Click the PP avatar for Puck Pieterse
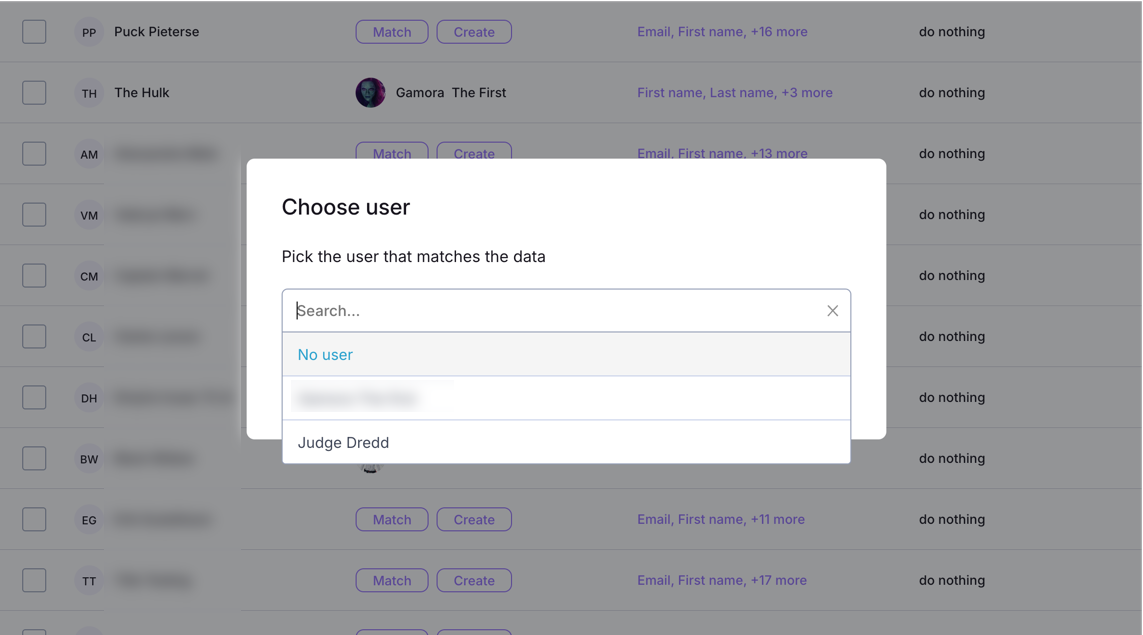 pos(89,32)
